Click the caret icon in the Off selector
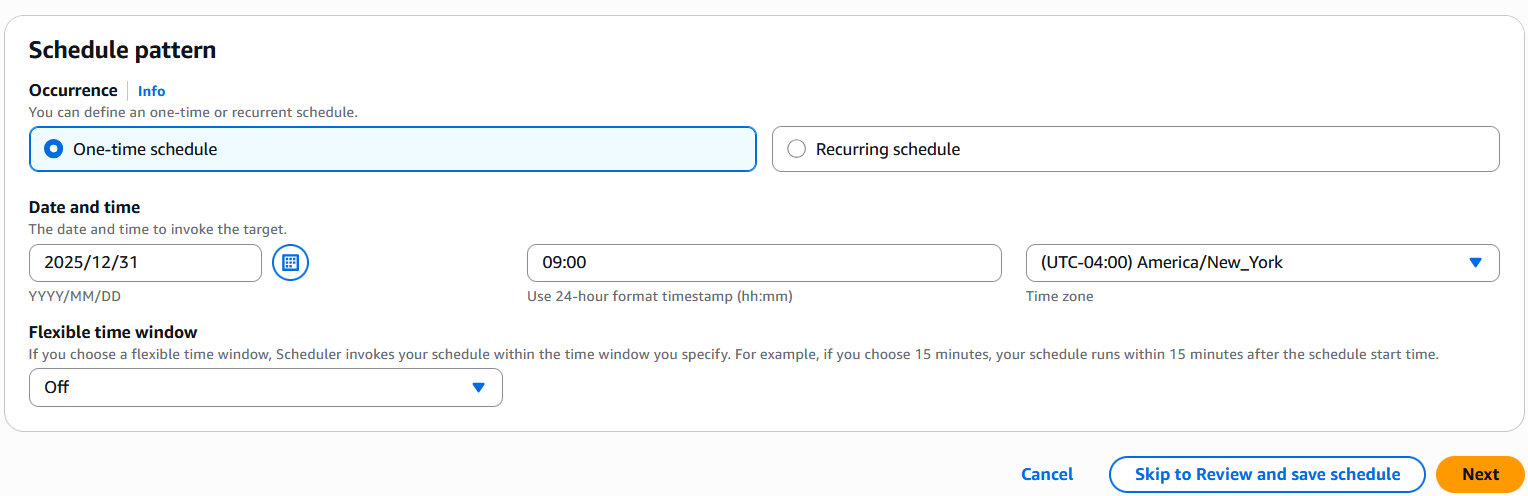Viewport: 1528px width, 496px height. click(x=478, y=387)
